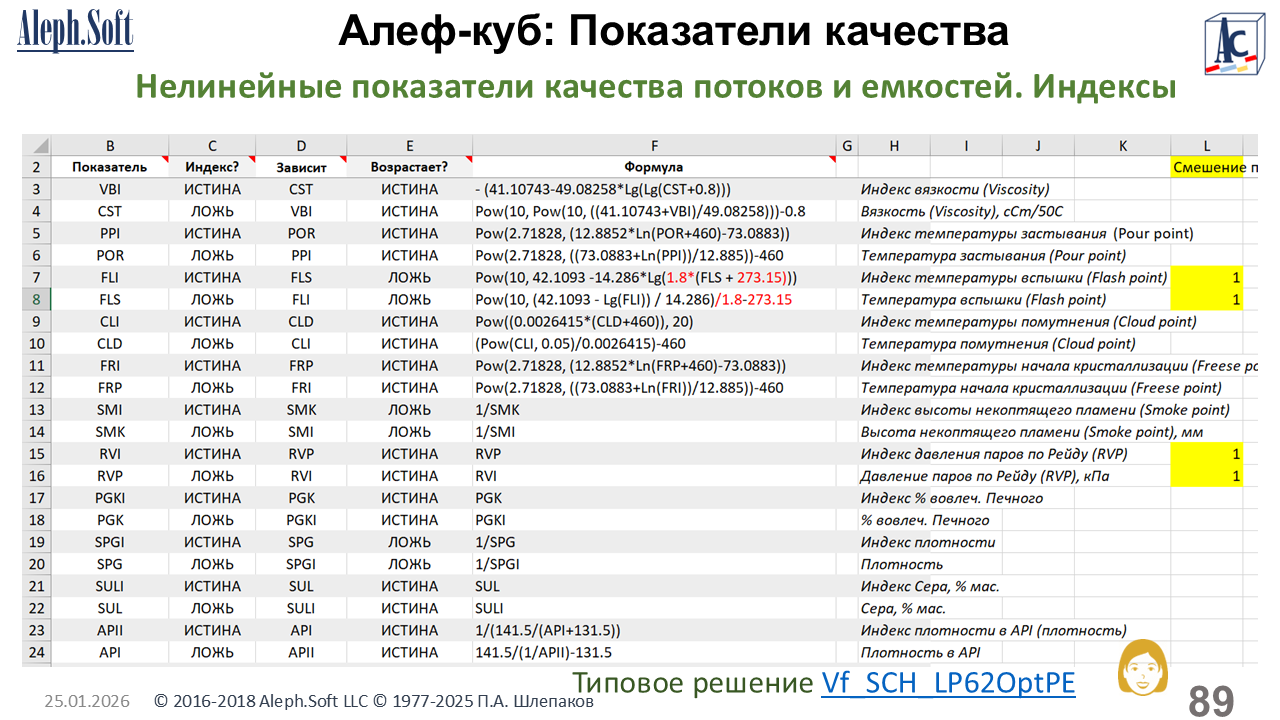Select the 'Индекс вязкости (Viscosity)' cell

955,189
